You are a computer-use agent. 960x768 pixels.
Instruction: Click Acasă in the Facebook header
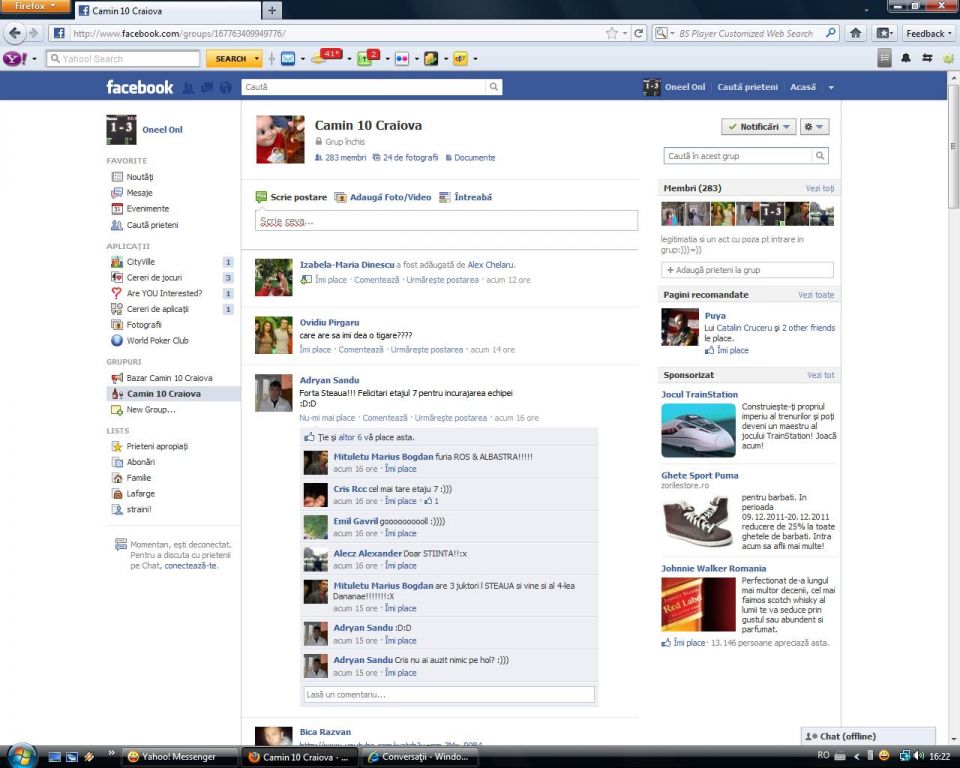[803, 87]
